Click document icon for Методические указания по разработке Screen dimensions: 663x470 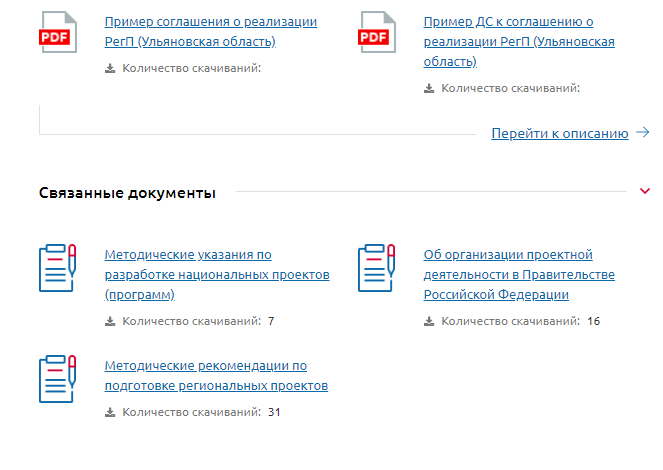tap(57, 268)
